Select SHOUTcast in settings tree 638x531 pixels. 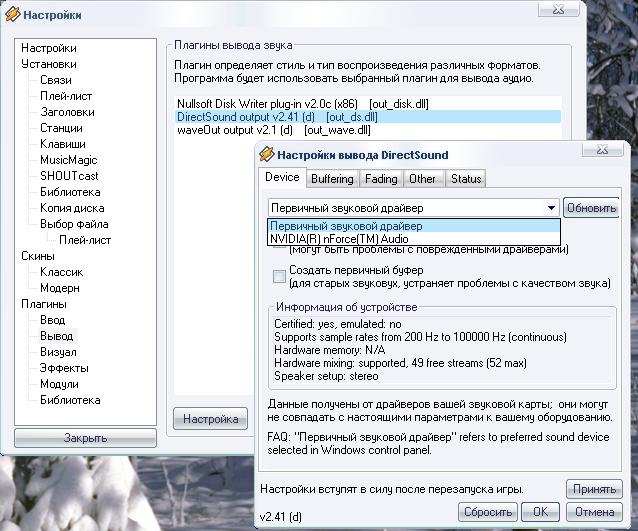tap(68, 176)
